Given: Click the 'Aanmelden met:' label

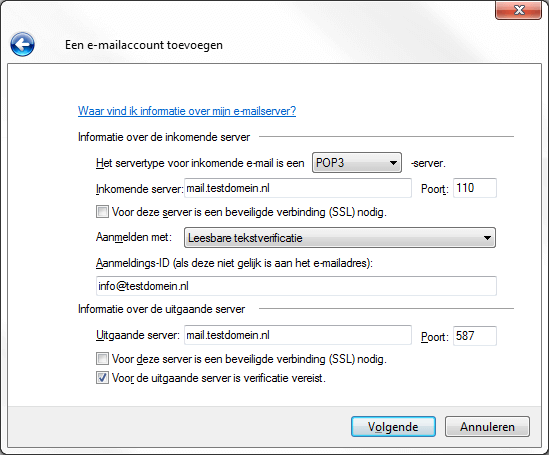Looking at the screenshot, I should click(x=134, y=237).
